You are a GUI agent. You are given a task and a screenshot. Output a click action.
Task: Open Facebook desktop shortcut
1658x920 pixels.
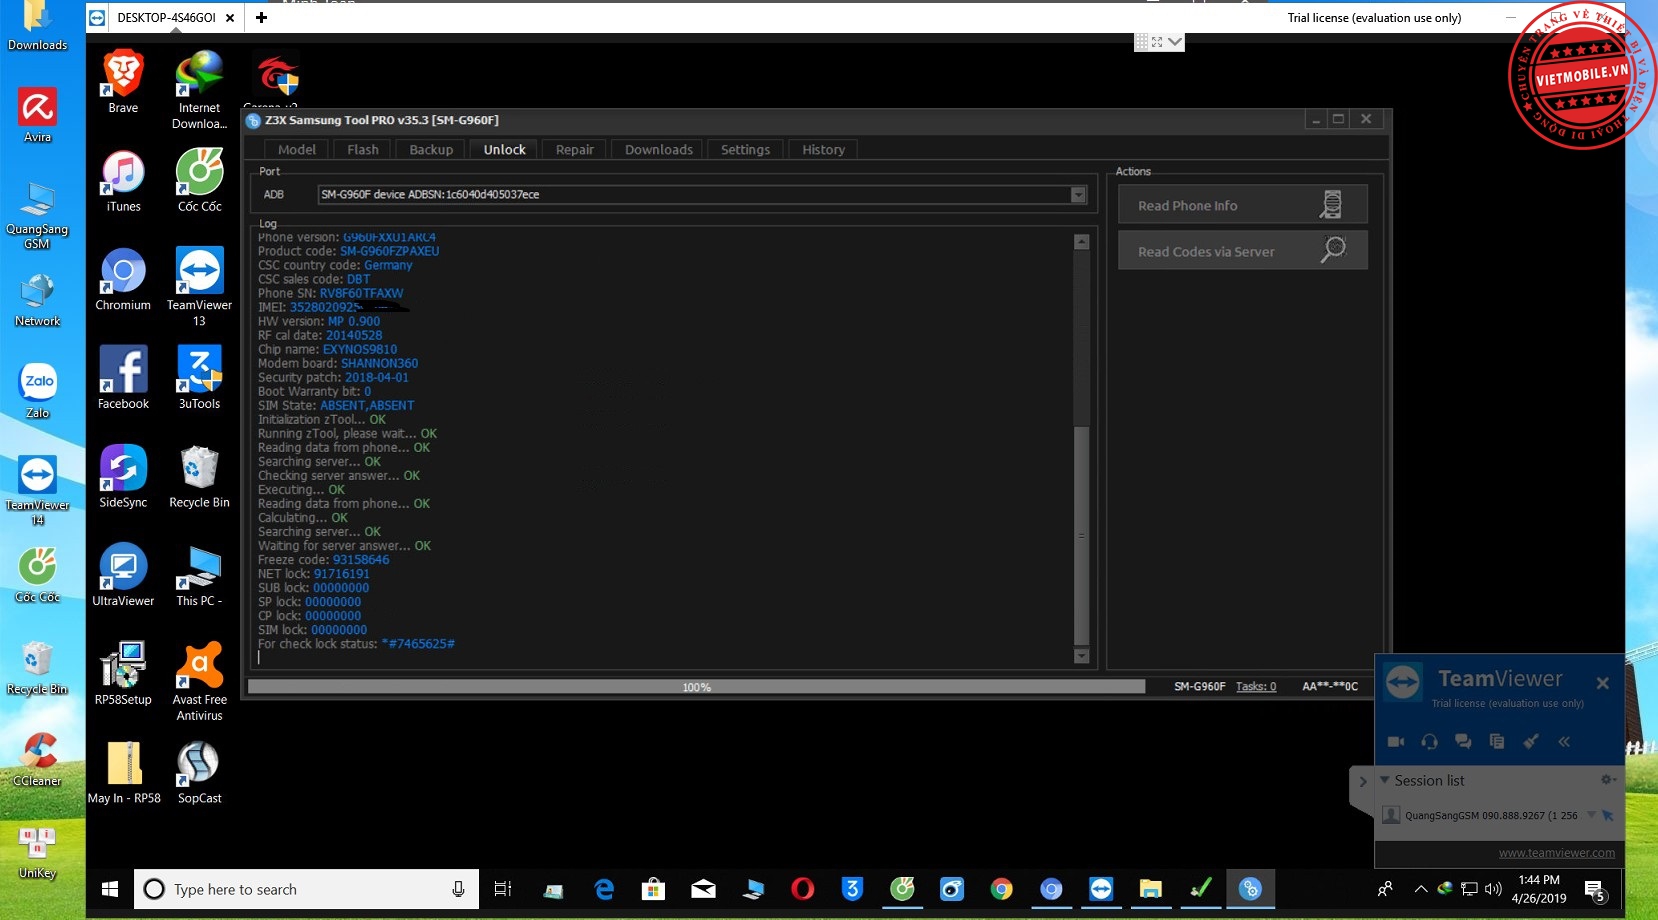coord(123,378)
